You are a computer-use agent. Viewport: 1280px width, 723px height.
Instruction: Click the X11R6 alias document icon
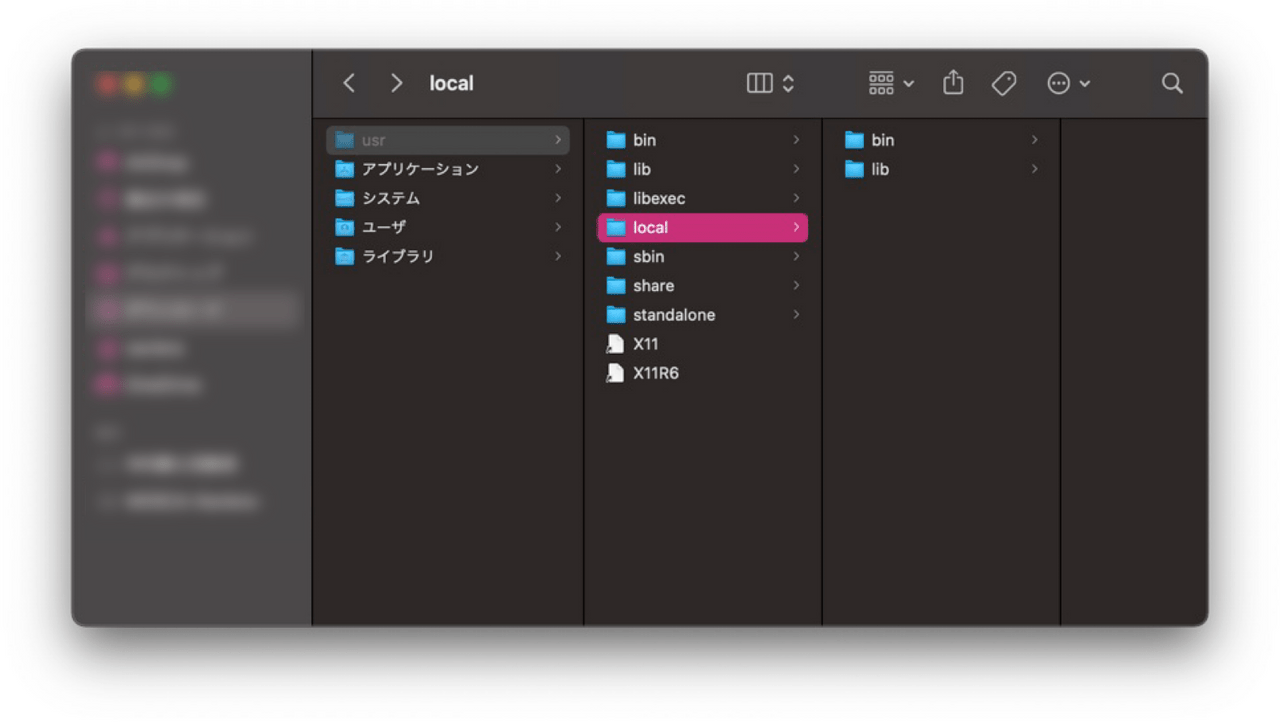pyautogui.click(x=615, y=372)
